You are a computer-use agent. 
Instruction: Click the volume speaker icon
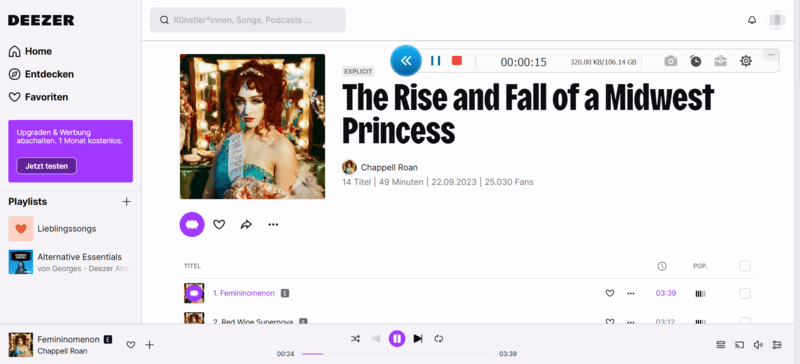click(x=758, y=345)
